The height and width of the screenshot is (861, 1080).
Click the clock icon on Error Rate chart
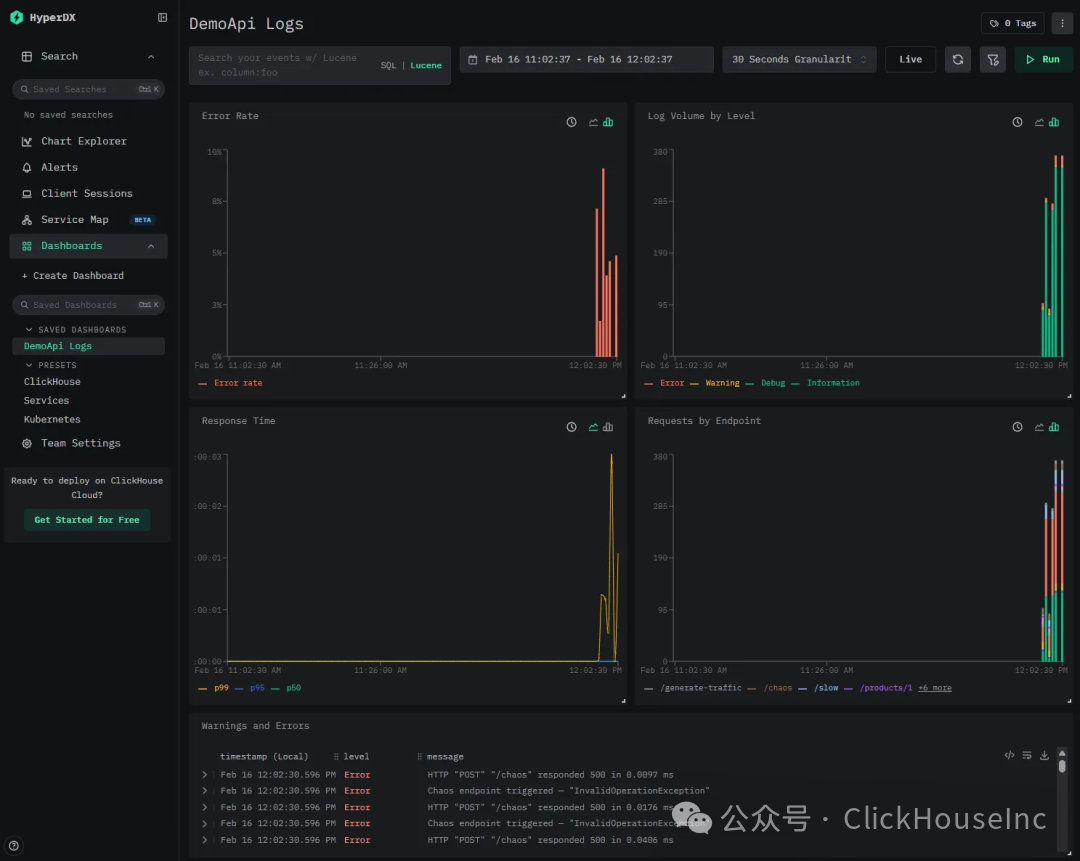tap(572, 122)
